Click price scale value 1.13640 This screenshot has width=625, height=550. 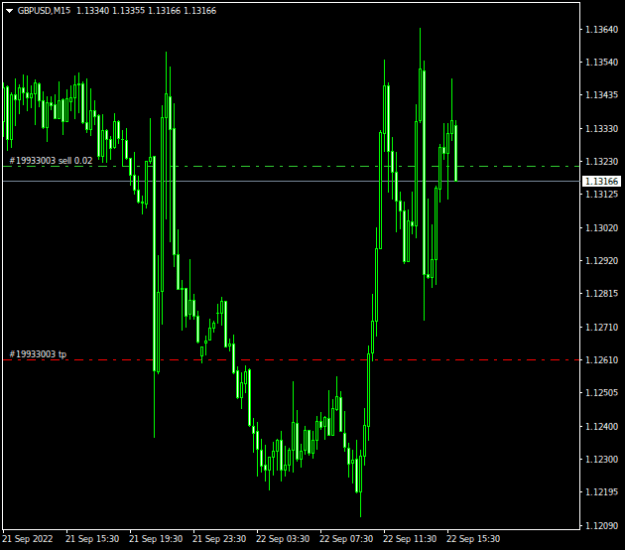coord(601,29)
